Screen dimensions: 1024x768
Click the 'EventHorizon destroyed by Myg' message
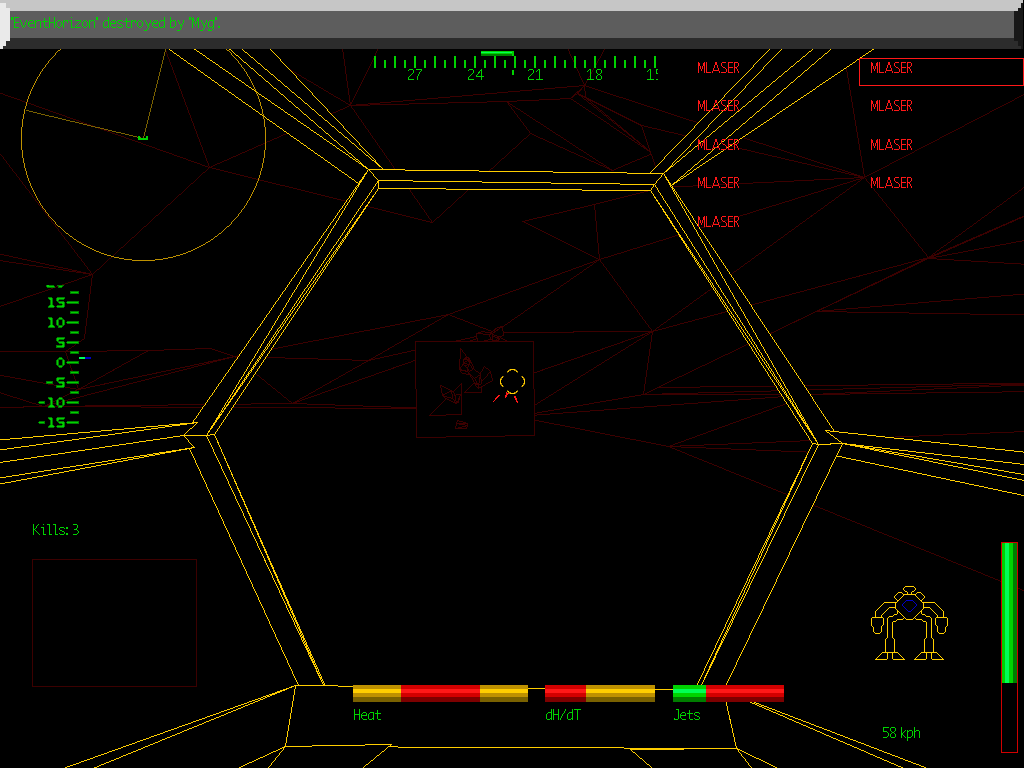pyautogui.click(x=116, y=23)
